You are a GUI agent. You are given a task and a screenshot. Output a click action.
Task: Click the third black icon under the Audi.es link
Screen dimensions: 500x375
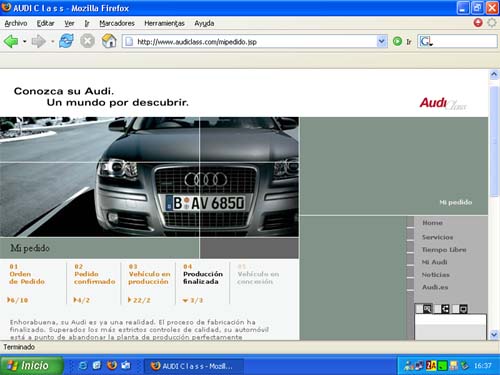point(463,309)
